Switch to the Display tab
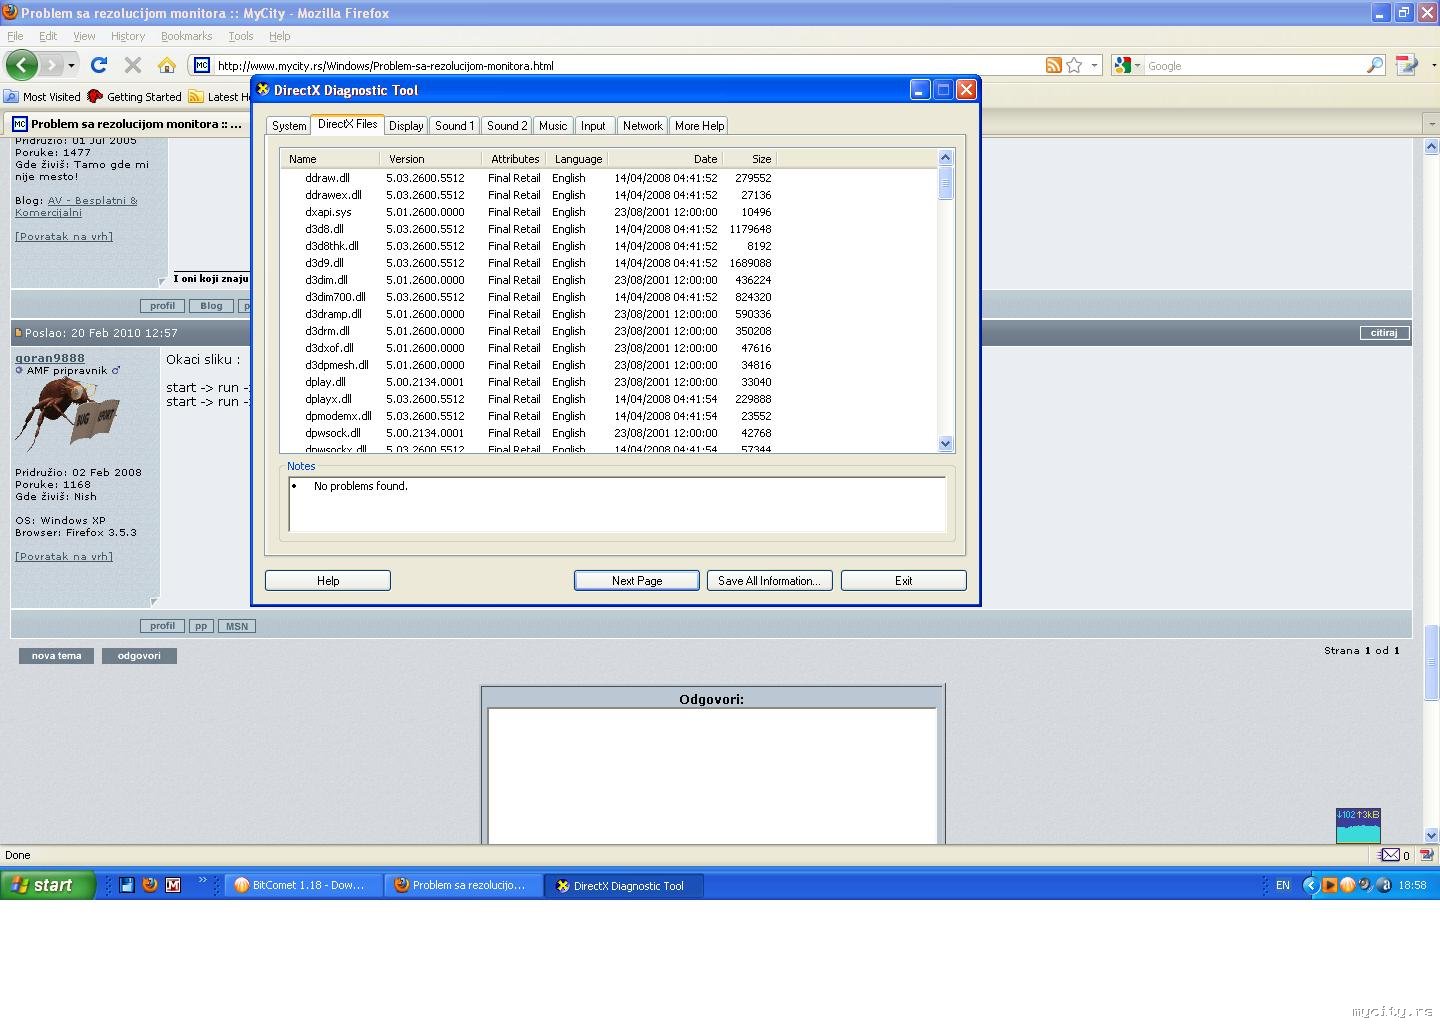1440x1024 pixels. (x=406, y=126)
